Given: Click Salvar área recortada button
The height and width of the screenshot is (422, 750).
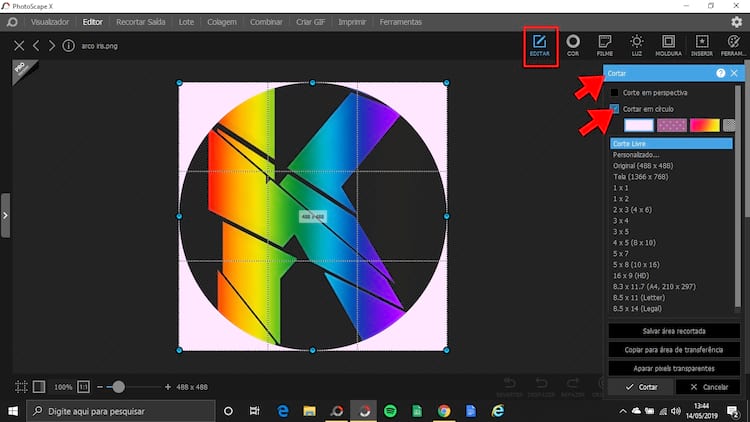Looking at the screenshot, I should pyautogui.click(x=674, y=331).
